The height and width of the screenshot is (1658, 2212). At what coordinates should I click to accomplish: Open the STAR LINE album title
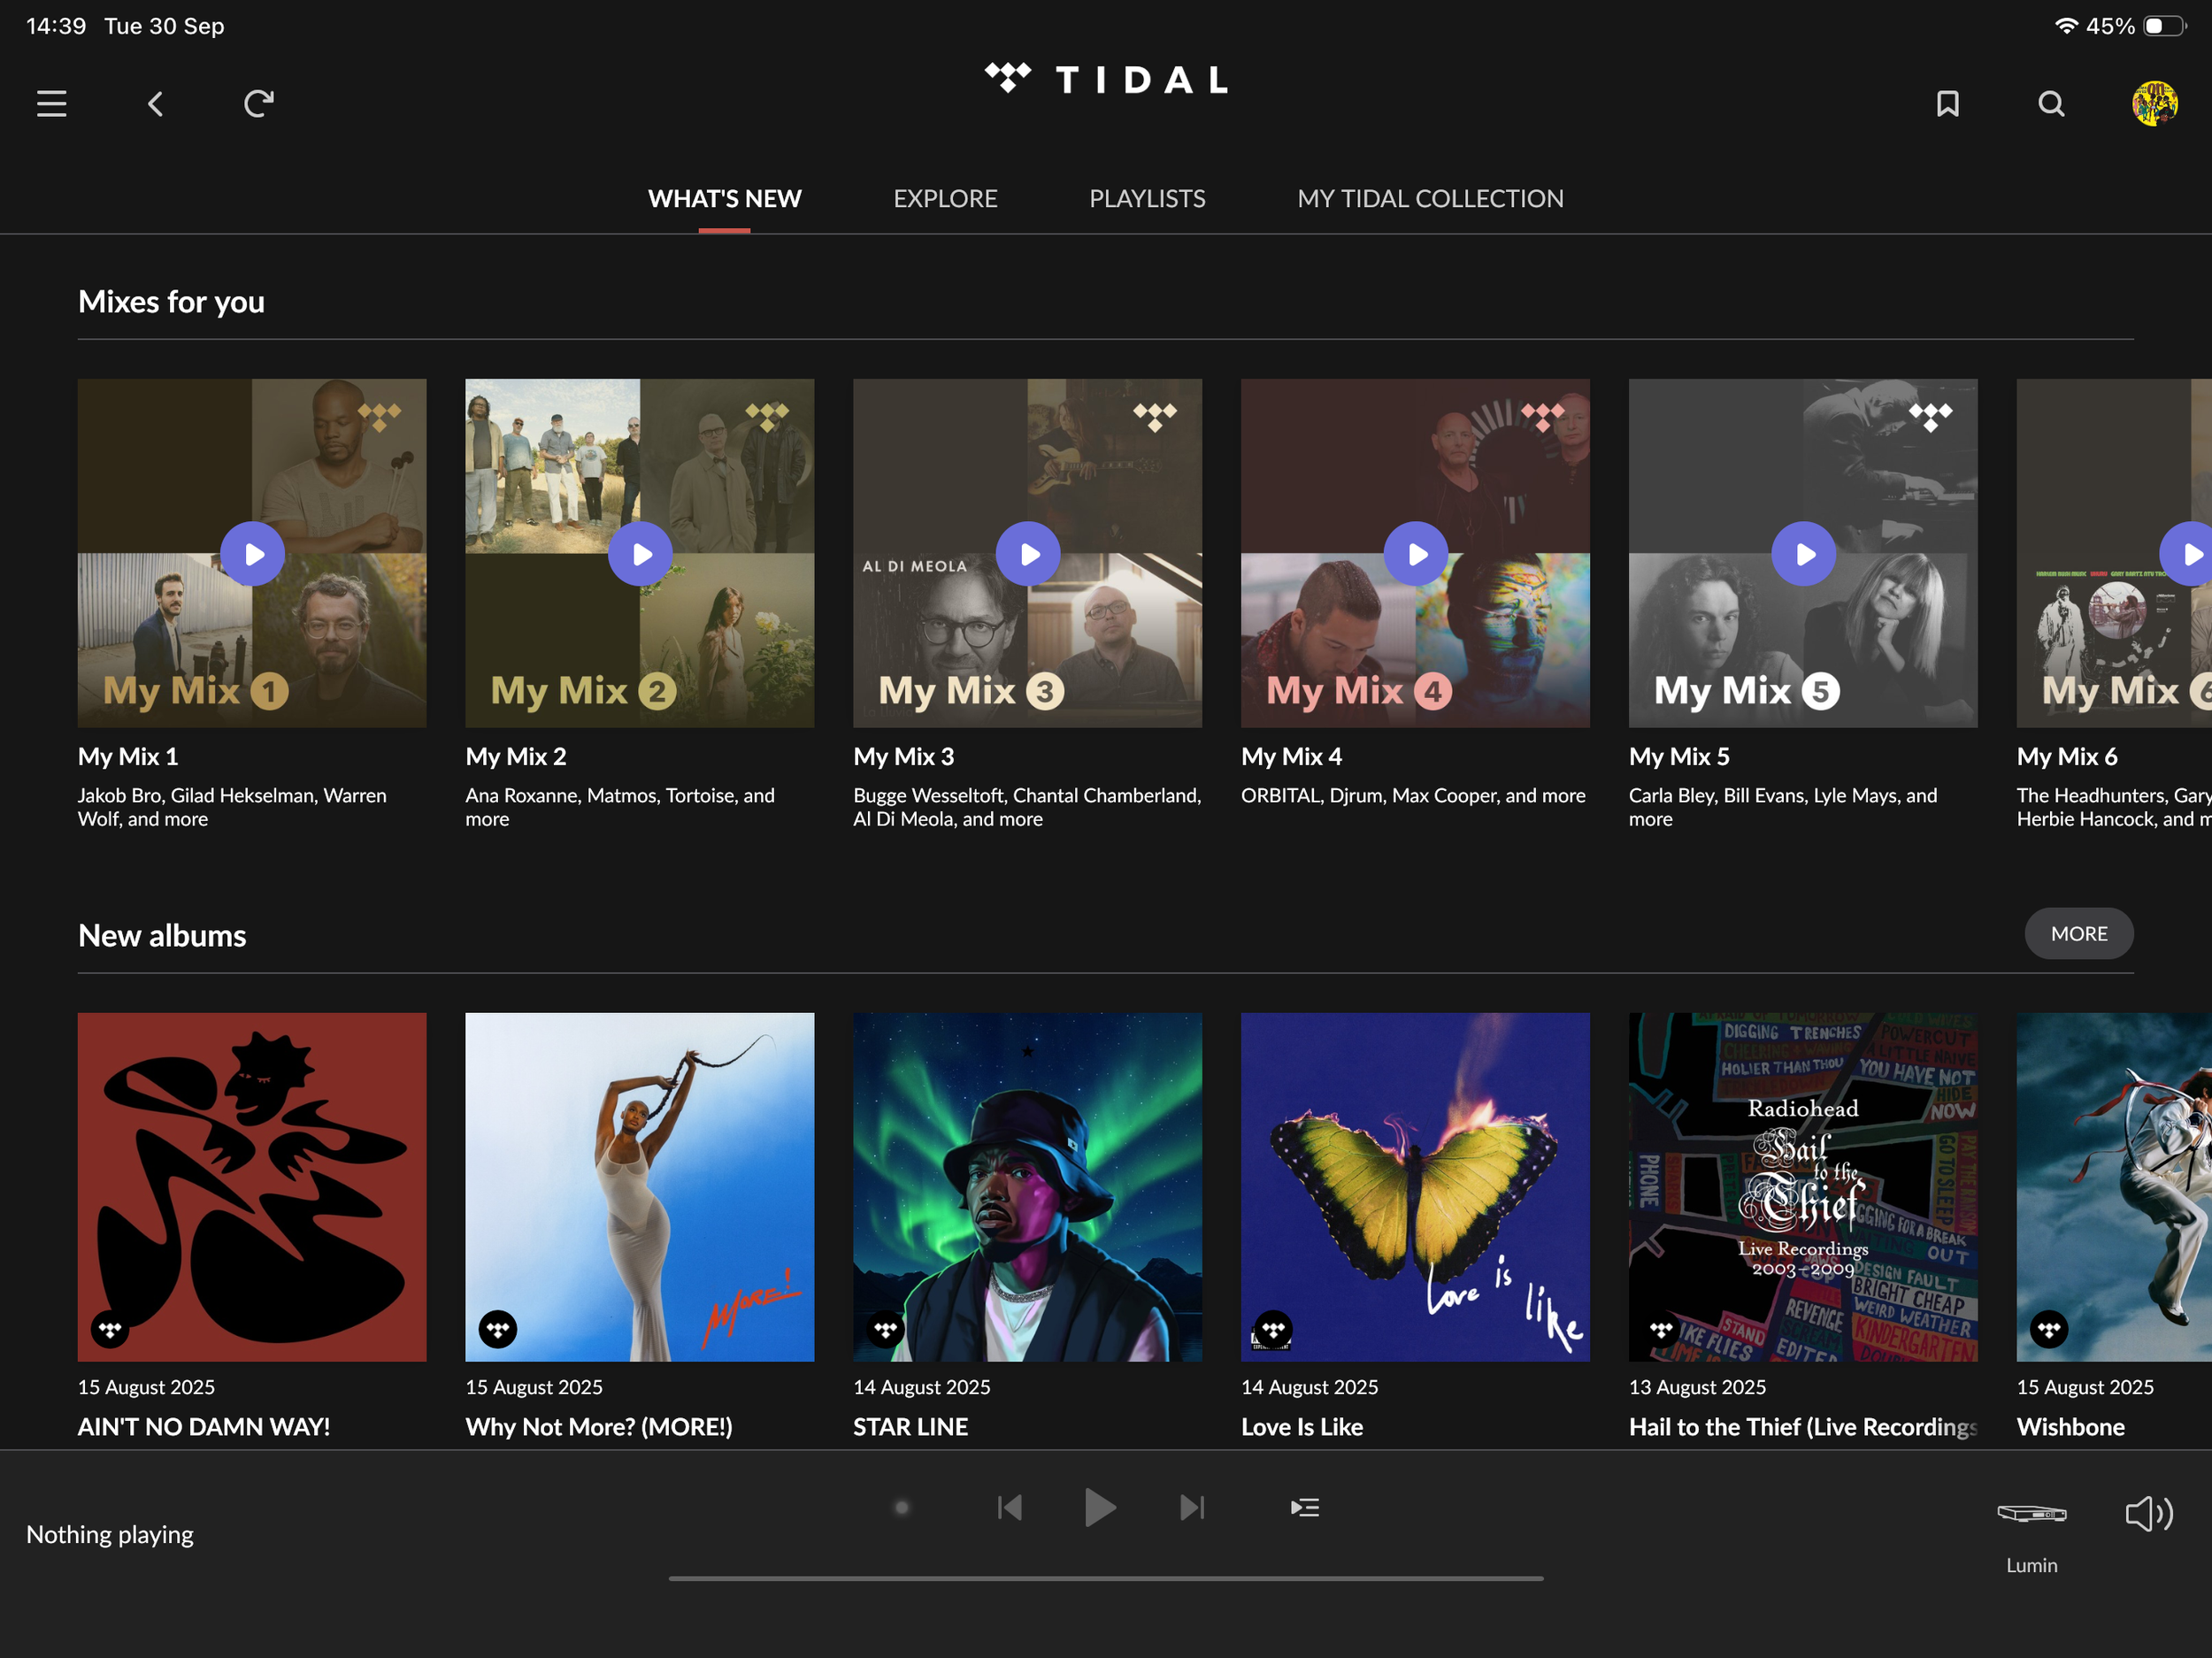pos(910,1427)
